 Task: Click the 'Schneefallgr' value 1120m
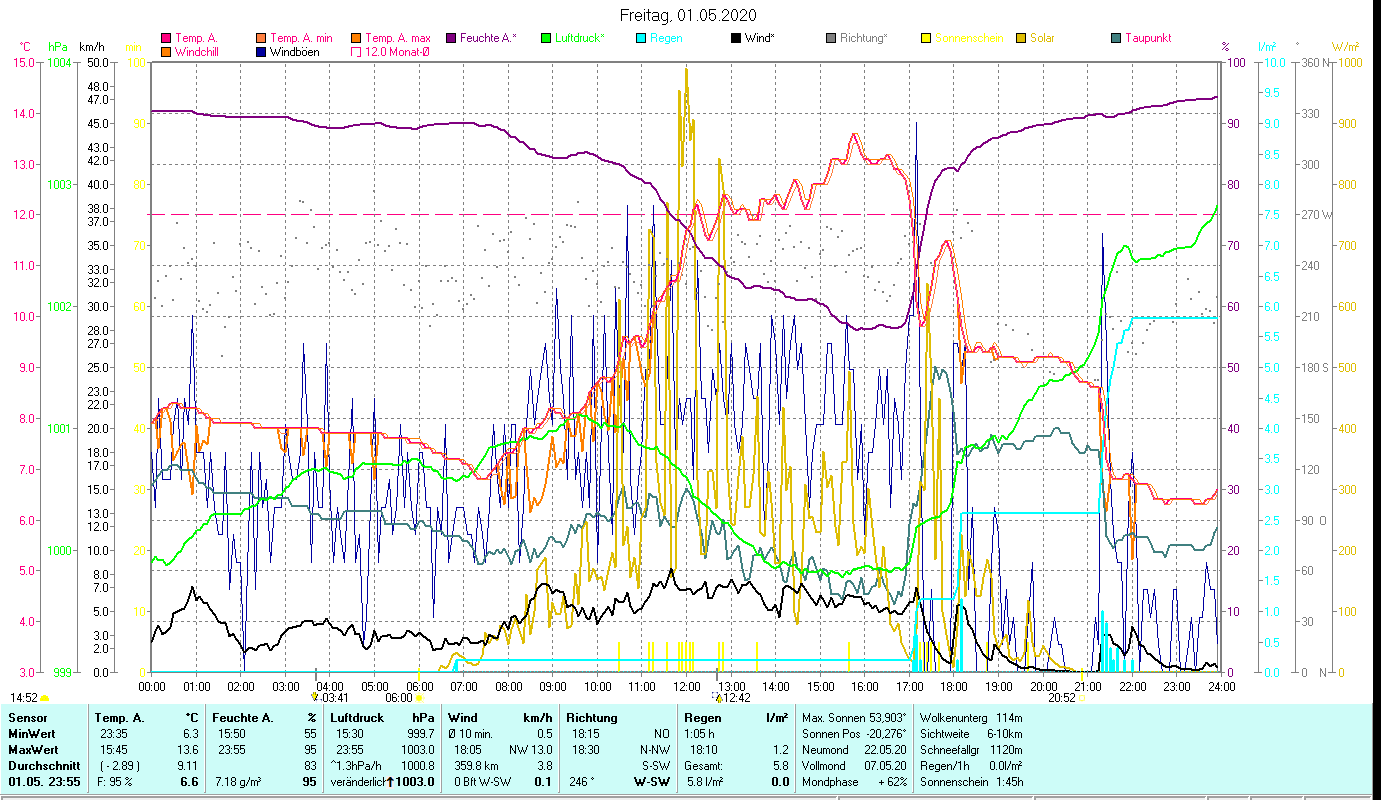pyautogui.click(x=1004, y=749)
